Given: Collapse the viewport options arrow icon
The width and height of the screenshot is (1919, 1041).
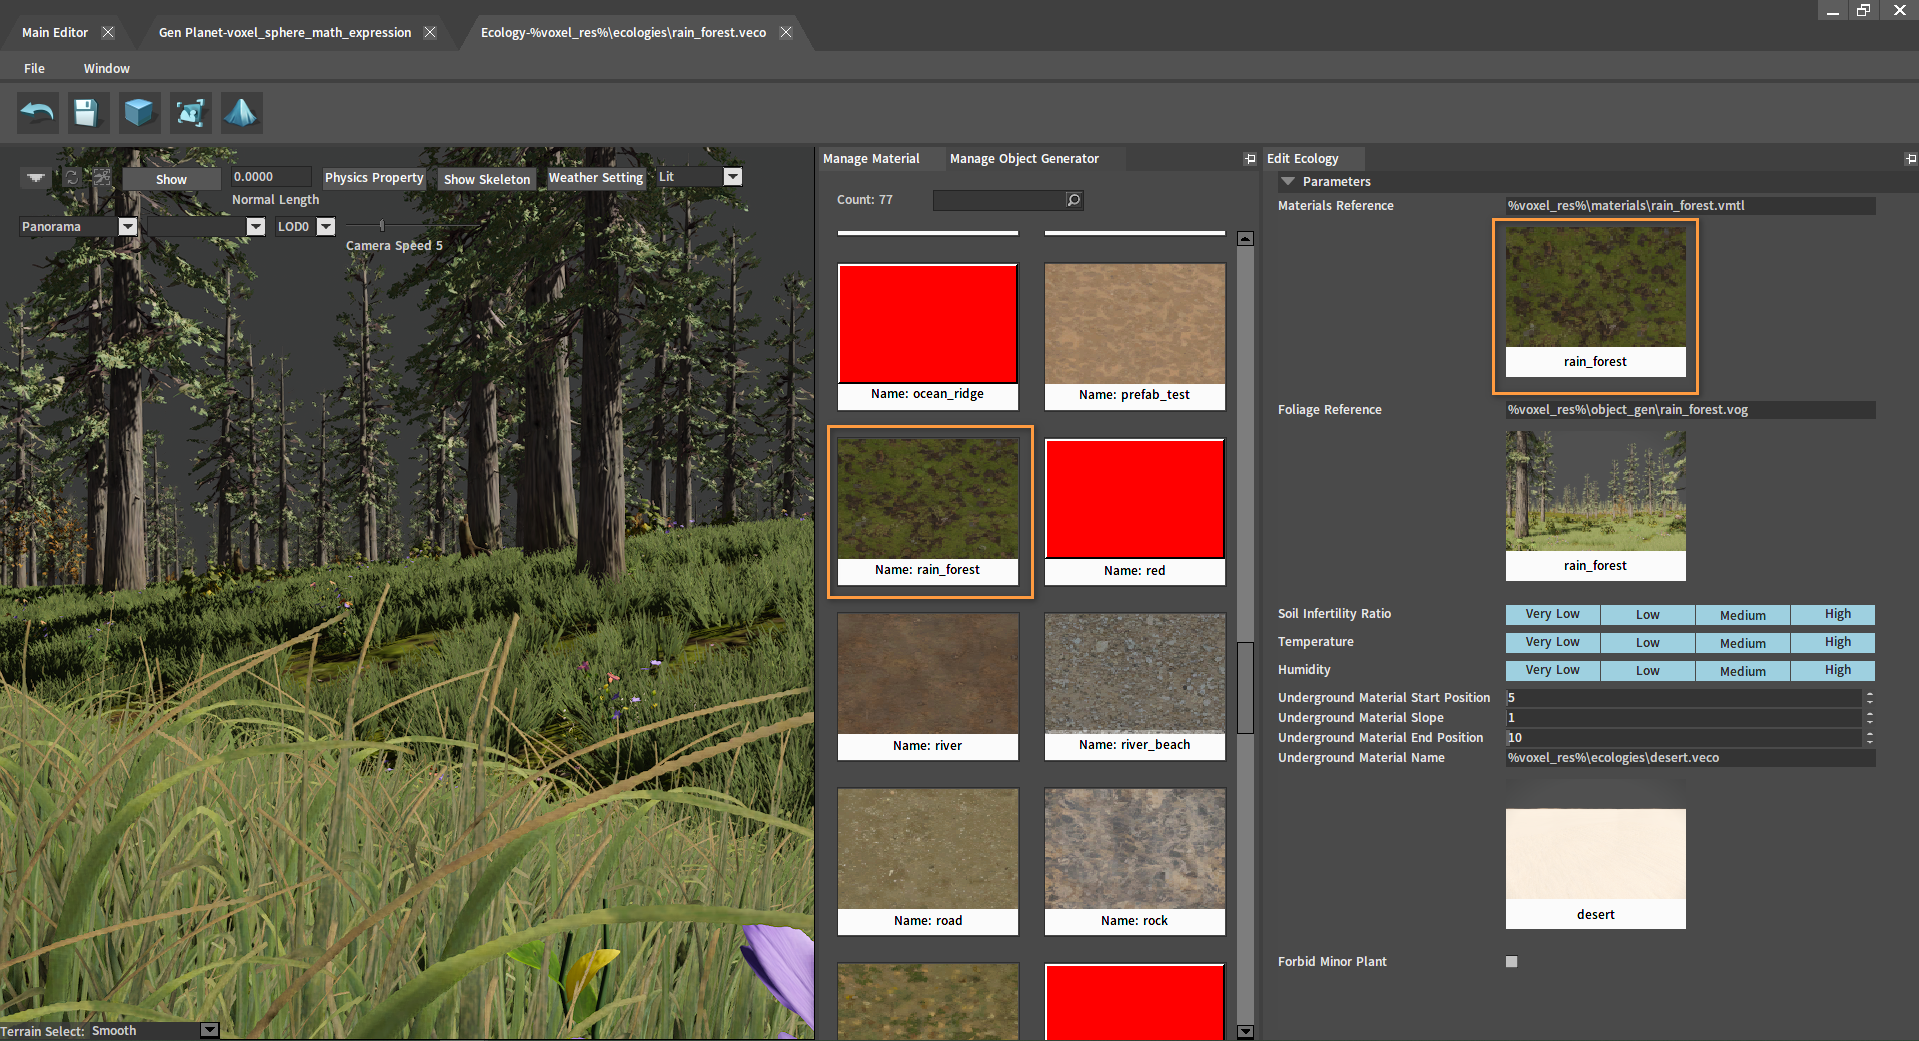Looking at the screenshot, I should point(36,177).
